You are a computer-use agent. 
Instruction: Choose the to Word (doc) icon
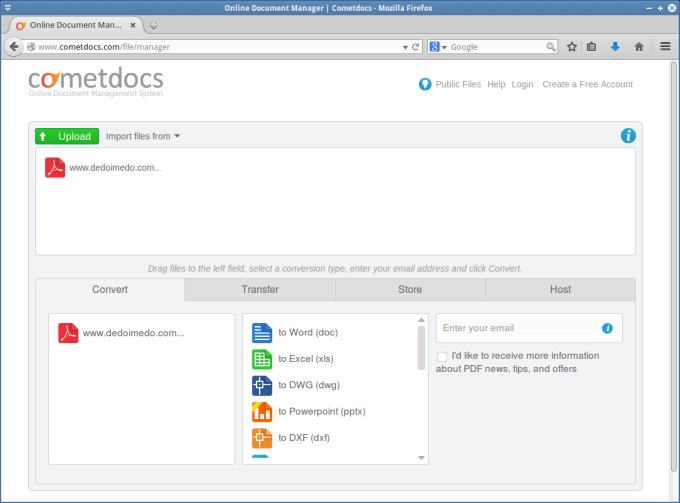point(262,333)
